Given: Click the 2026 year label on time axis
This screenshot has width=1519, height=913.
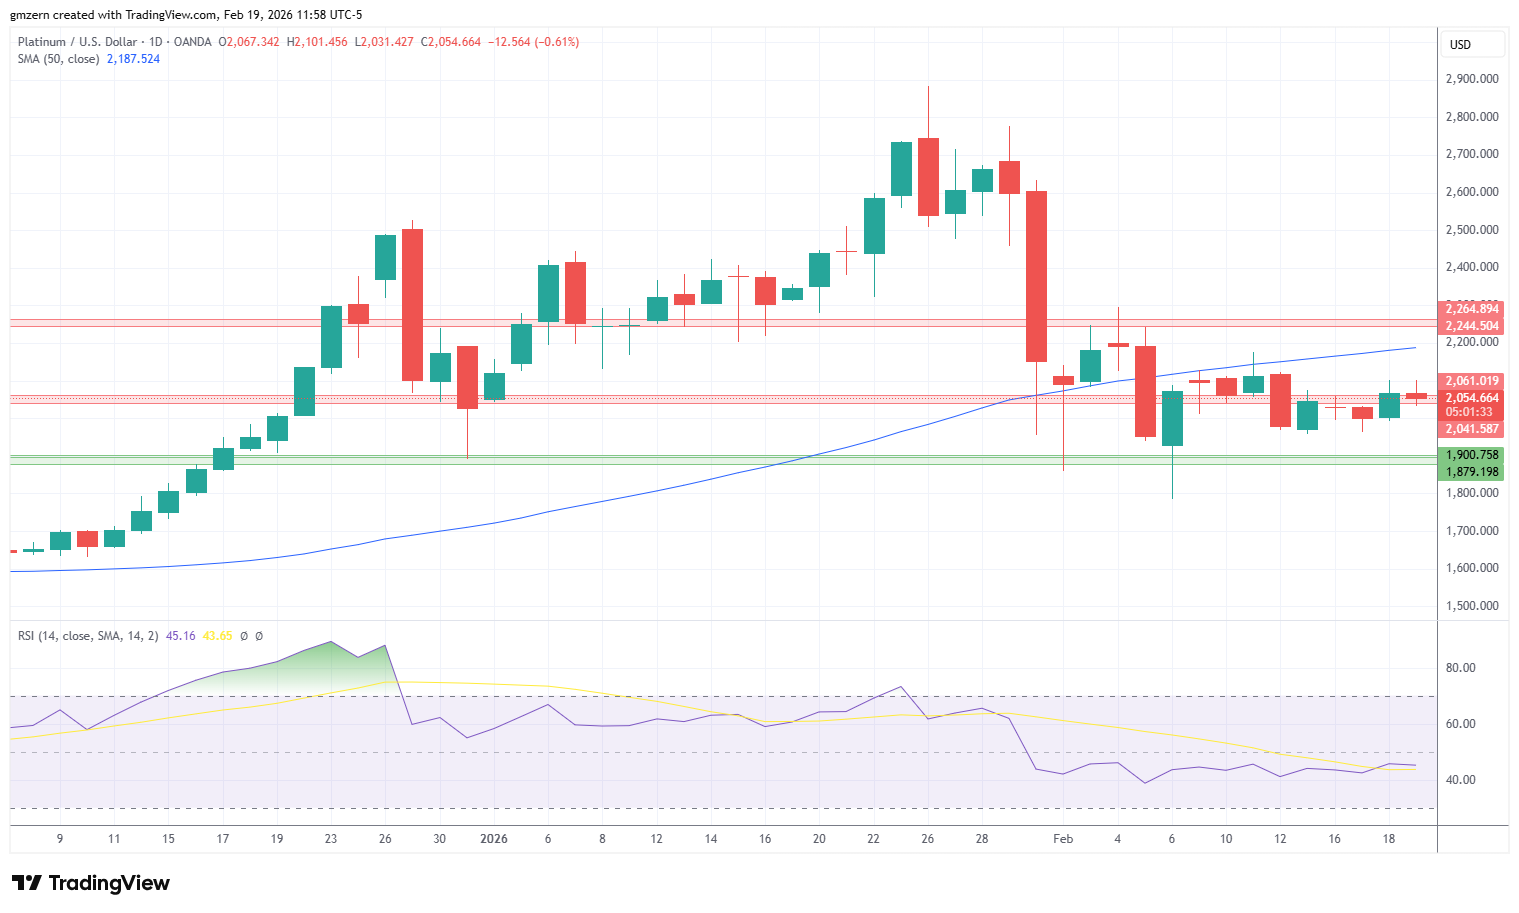Looking at the screenshot, I should tap(494, 839).
